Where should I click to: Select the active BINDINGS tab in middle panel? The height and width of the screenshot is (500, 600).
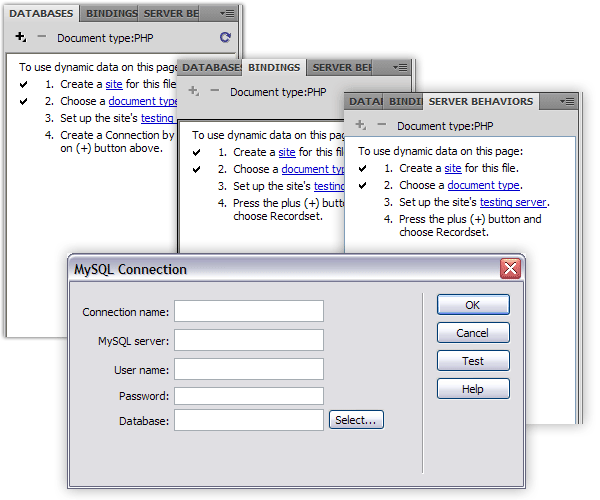click(274, 68)
